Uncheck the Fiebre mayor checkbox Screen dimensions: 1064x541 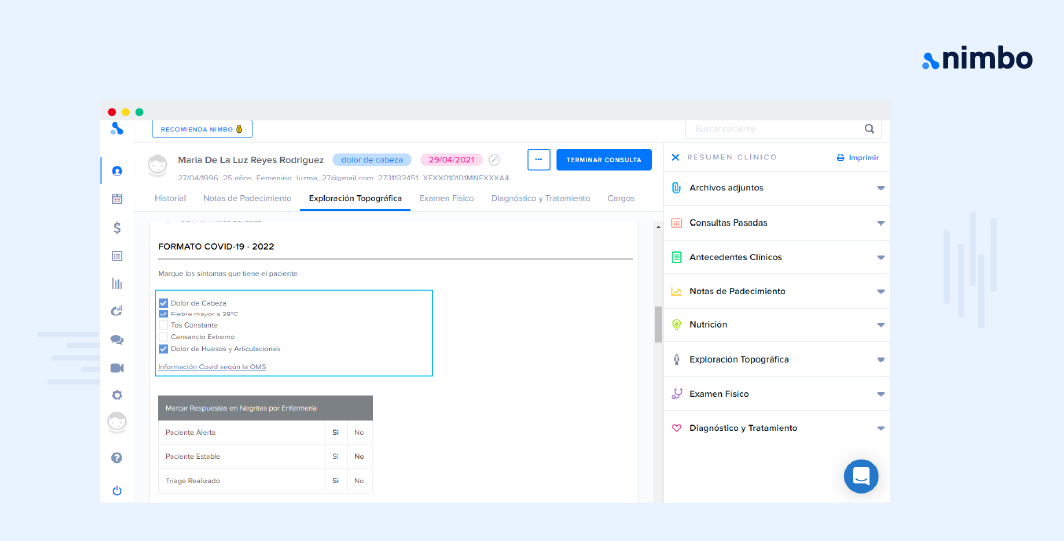pos(163,314)
